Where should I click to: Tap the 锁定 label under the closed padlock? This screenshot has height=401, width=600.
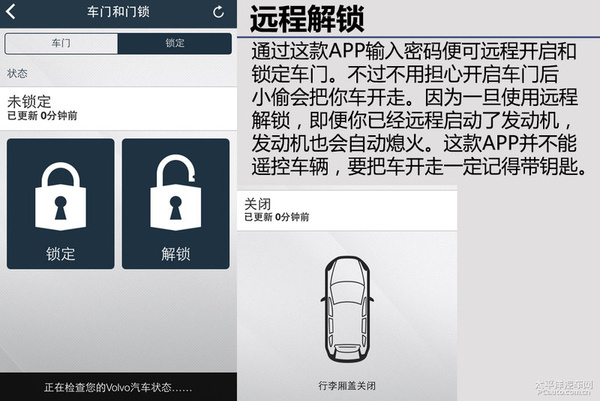tap(60, 254)
